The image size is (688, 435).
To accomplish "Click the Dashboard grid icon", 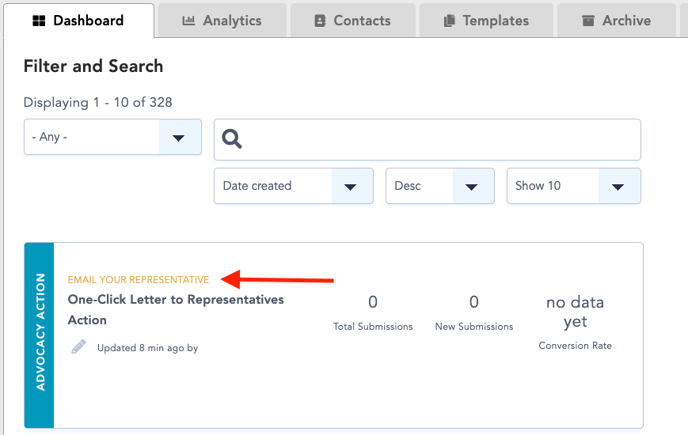I will [39, 21].
